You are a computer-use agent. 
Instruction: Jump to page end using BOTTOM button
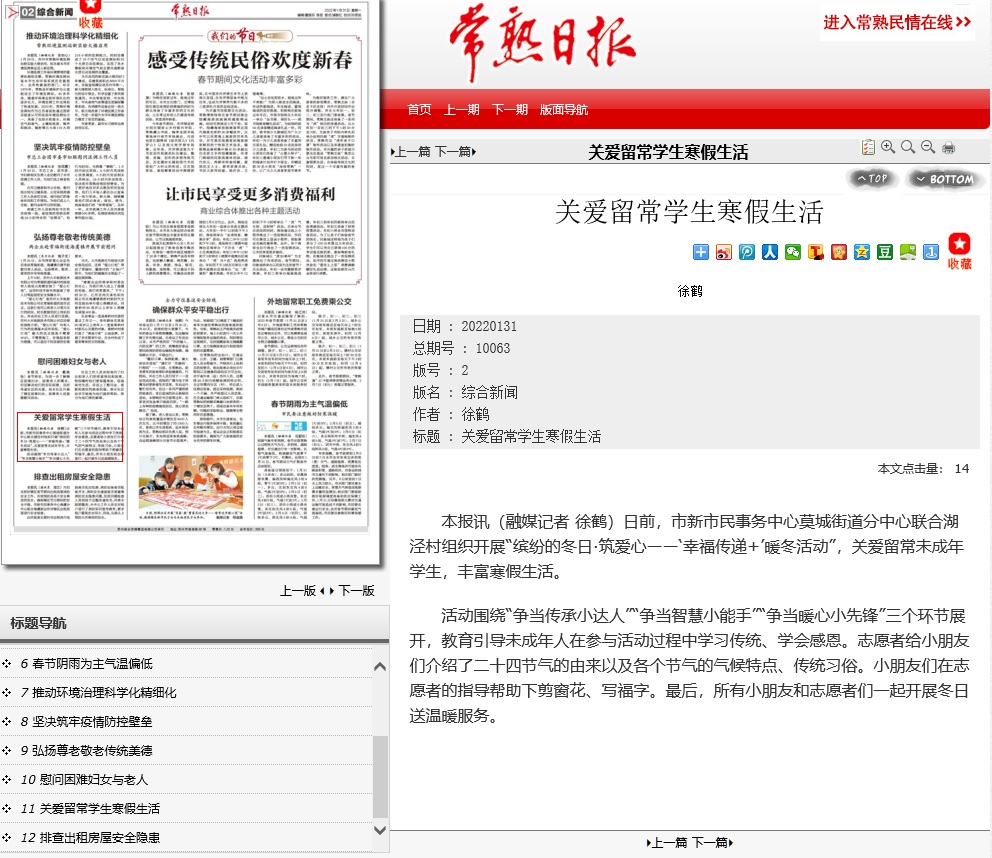(945, 179)
